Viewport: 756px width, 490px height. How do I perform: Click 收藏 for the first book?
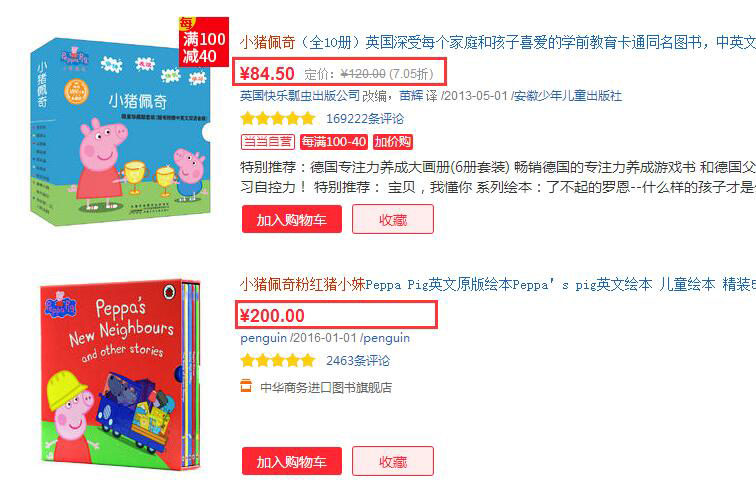tap(393, 219)
